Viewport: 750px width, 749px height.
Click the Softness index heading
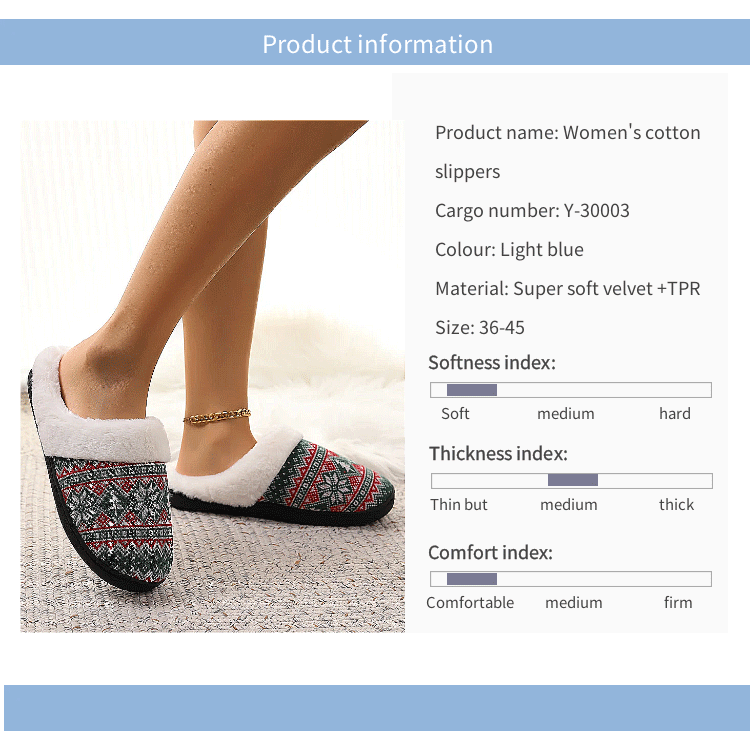(492, 363)
